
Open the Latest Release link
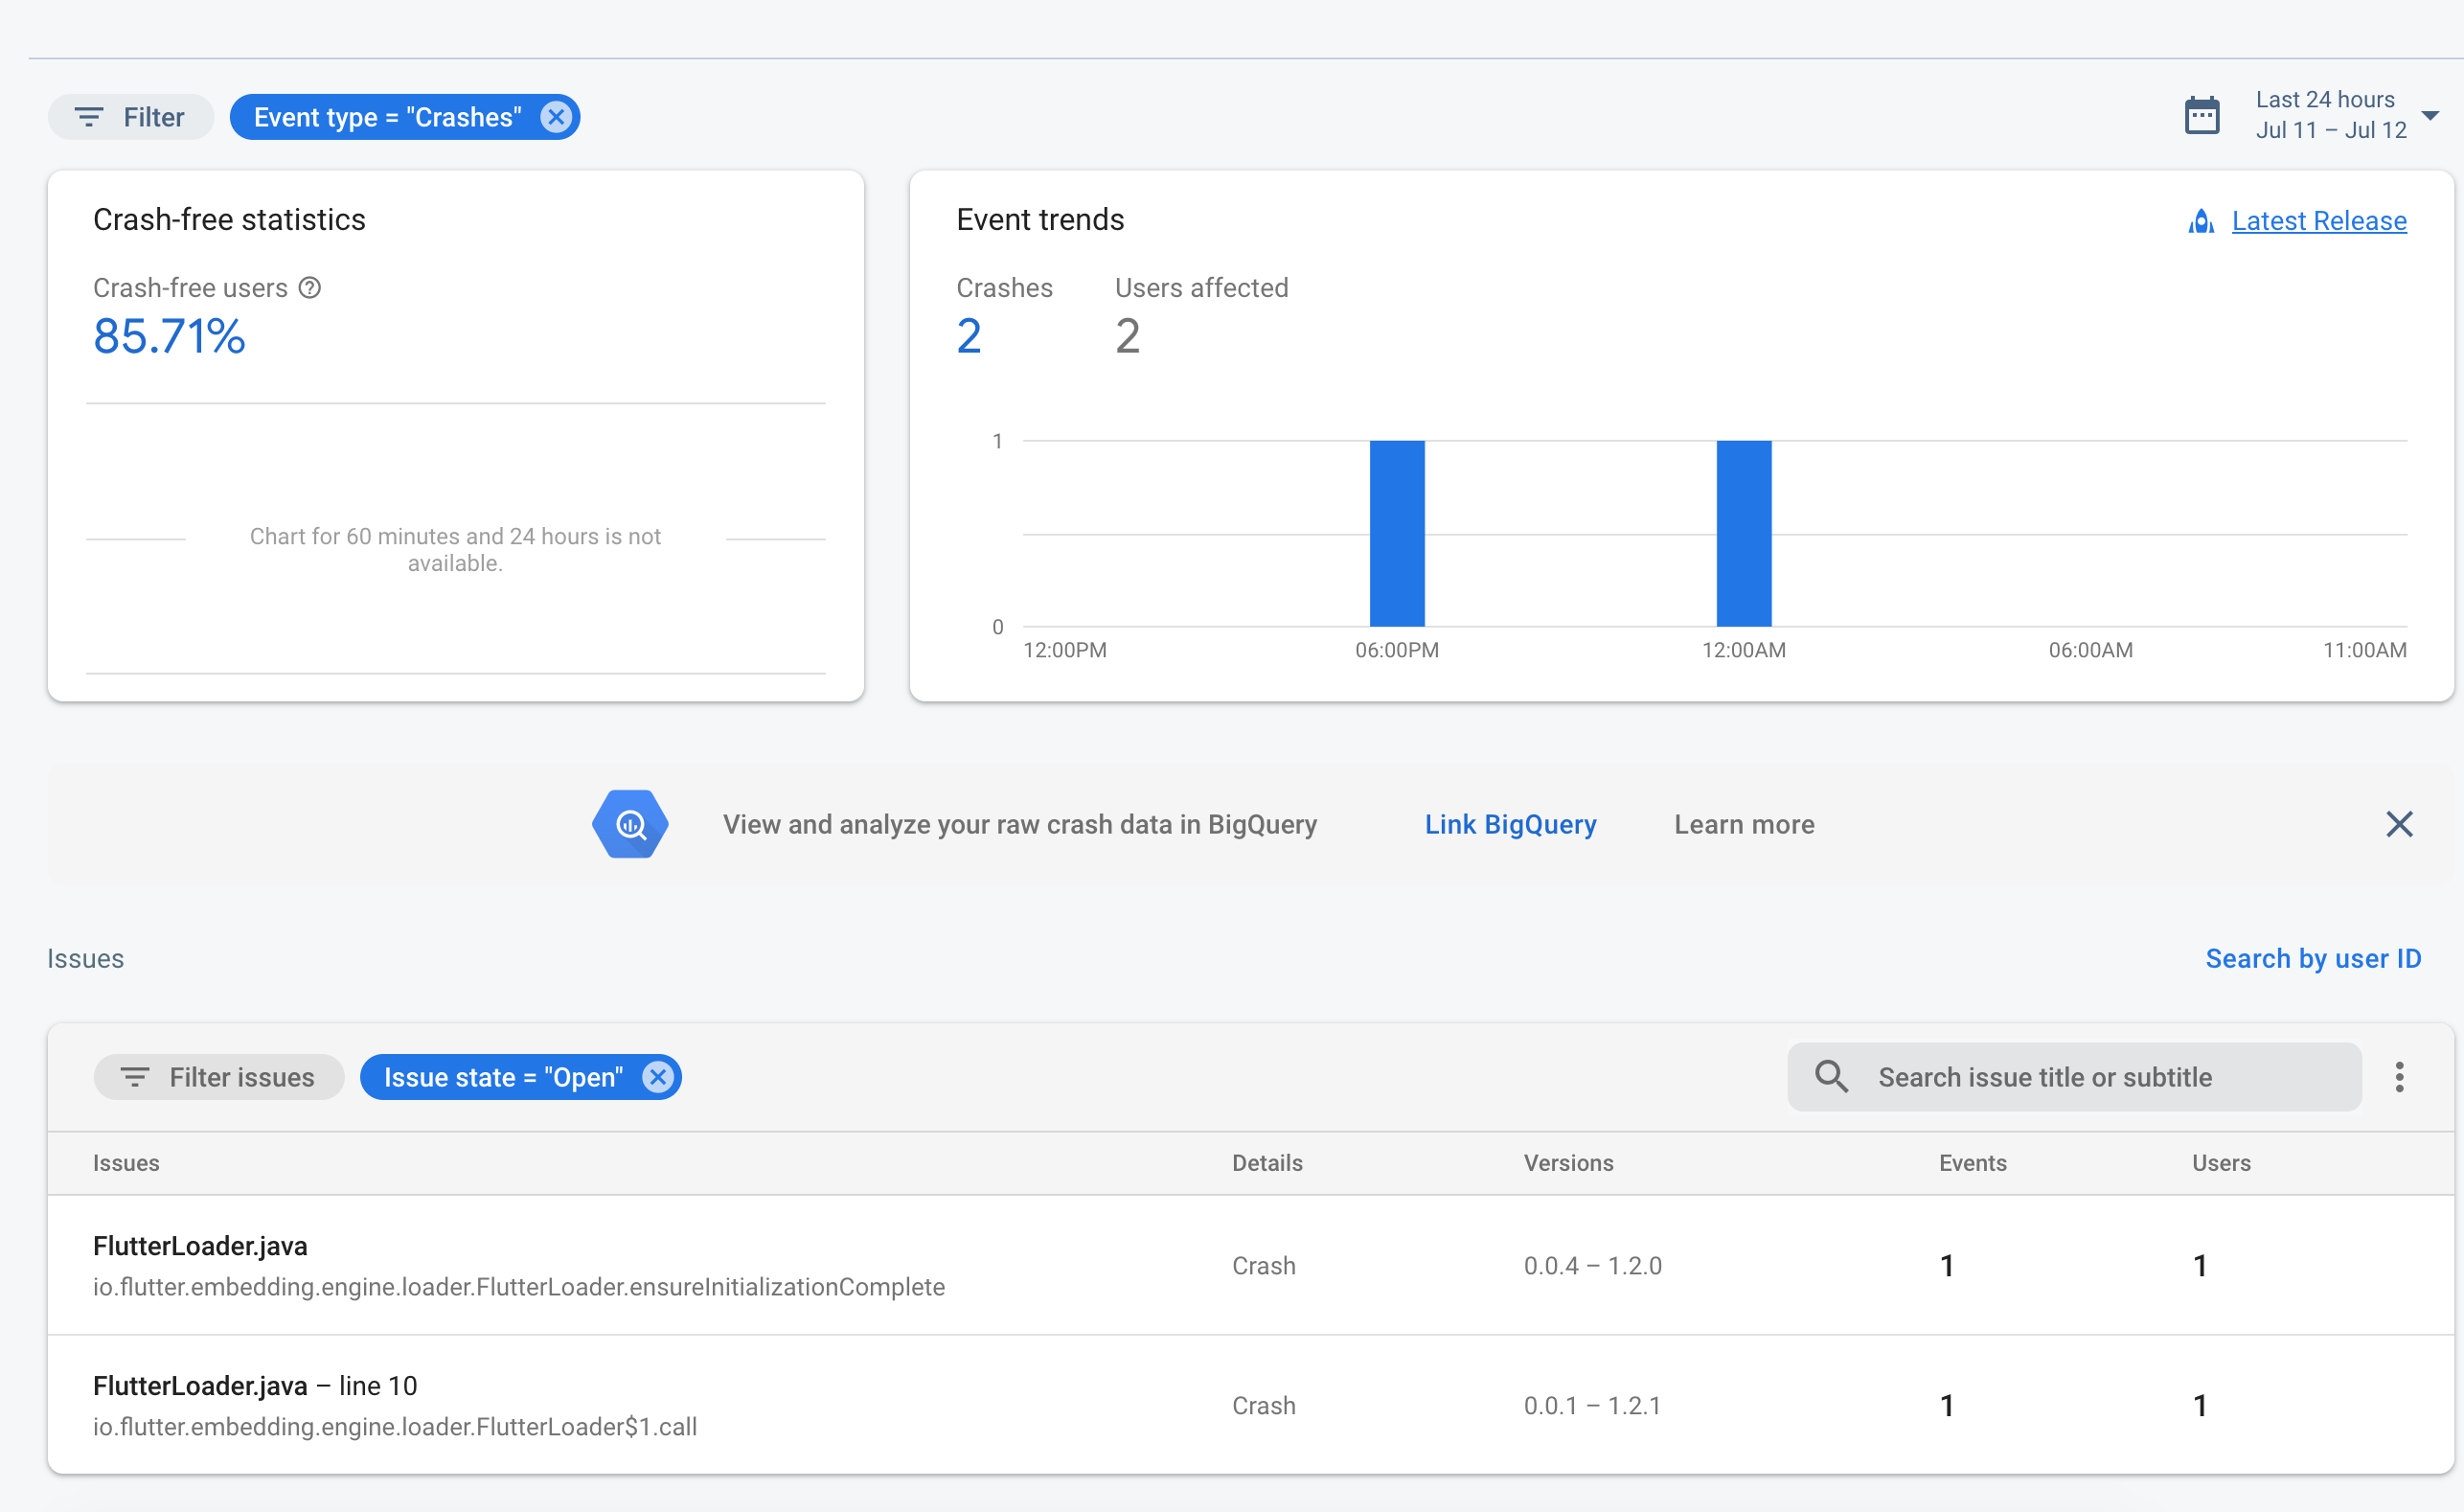pos(2318,221)
